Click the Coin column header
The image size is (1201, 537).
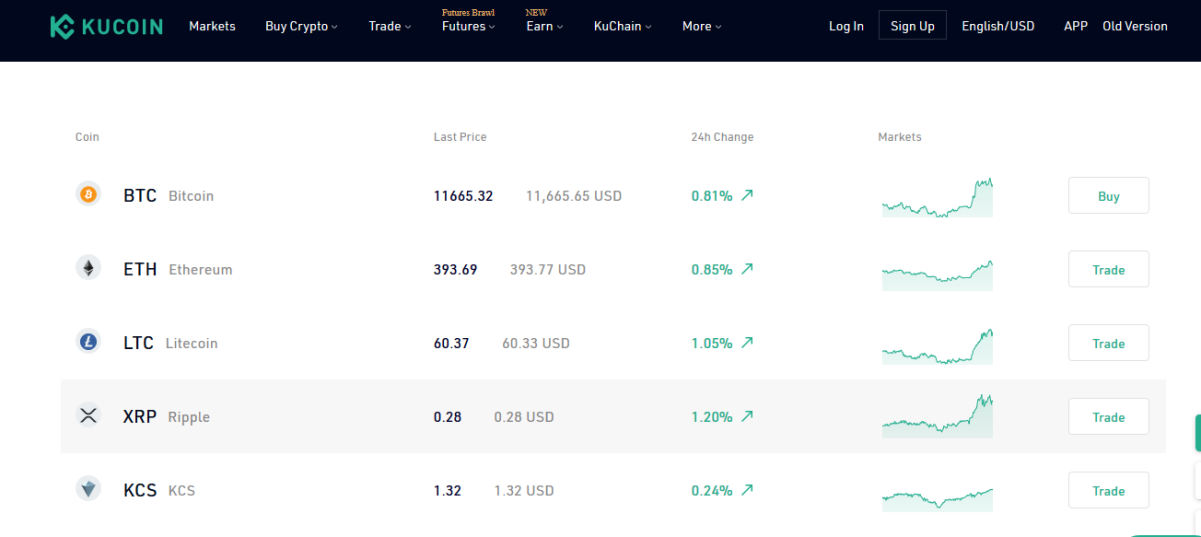click(87, 137)
